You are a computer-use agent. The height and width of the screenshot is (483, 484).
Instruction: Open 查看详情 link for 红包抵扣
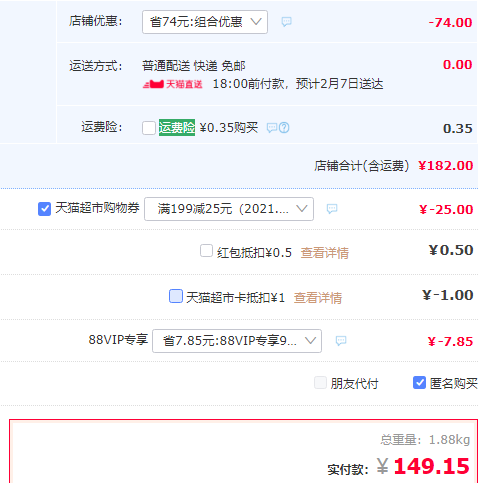pos(325,253)
